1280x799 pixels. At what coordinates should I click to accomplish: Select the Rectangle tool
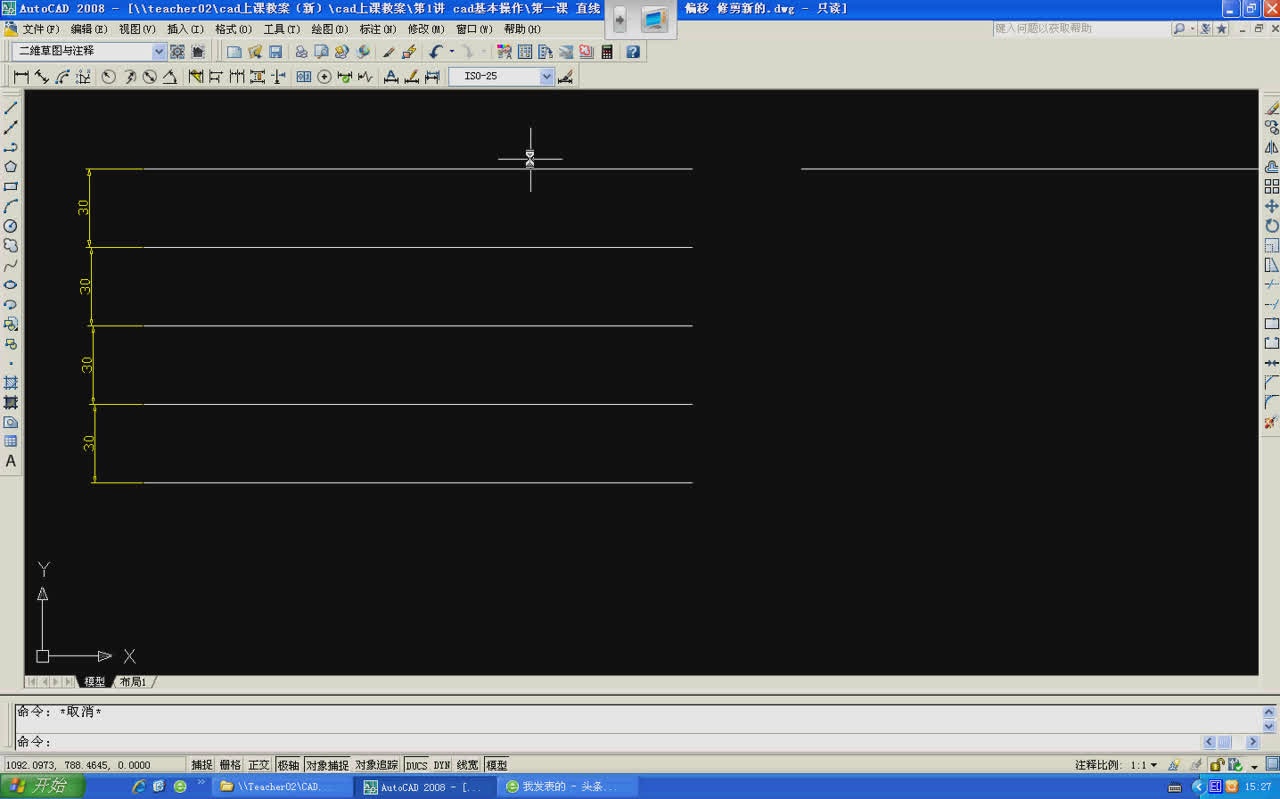click(11, 187)
